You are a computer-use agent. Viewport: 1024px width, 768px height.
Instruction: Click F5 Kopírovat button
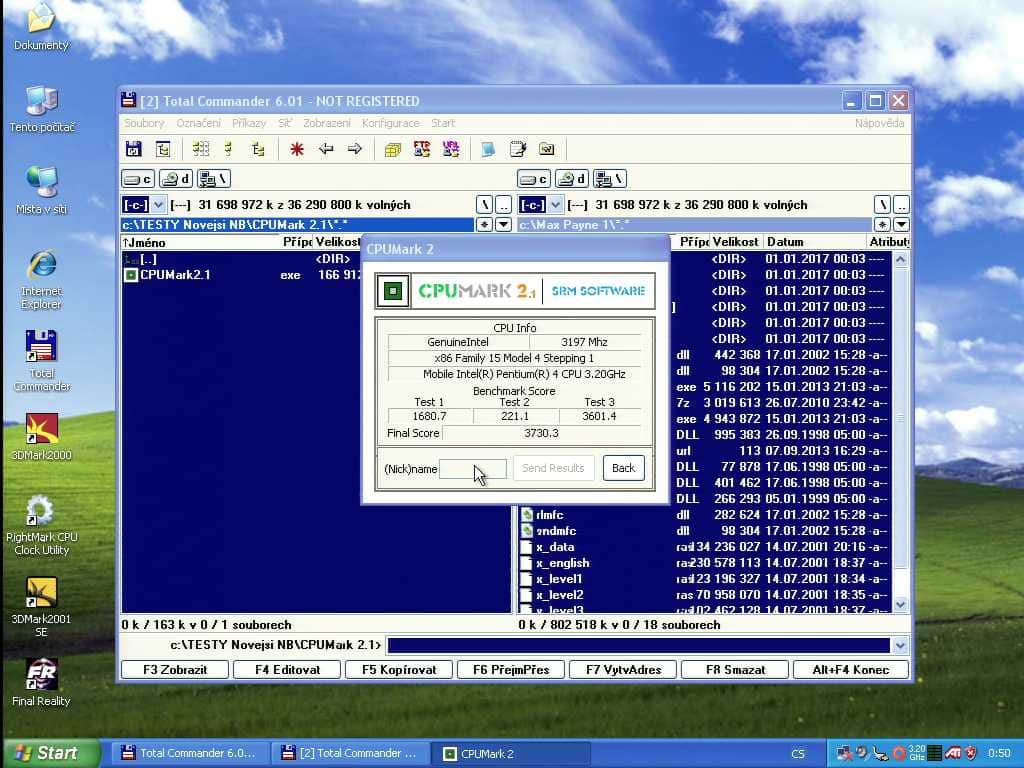click(x=399, y=669)
